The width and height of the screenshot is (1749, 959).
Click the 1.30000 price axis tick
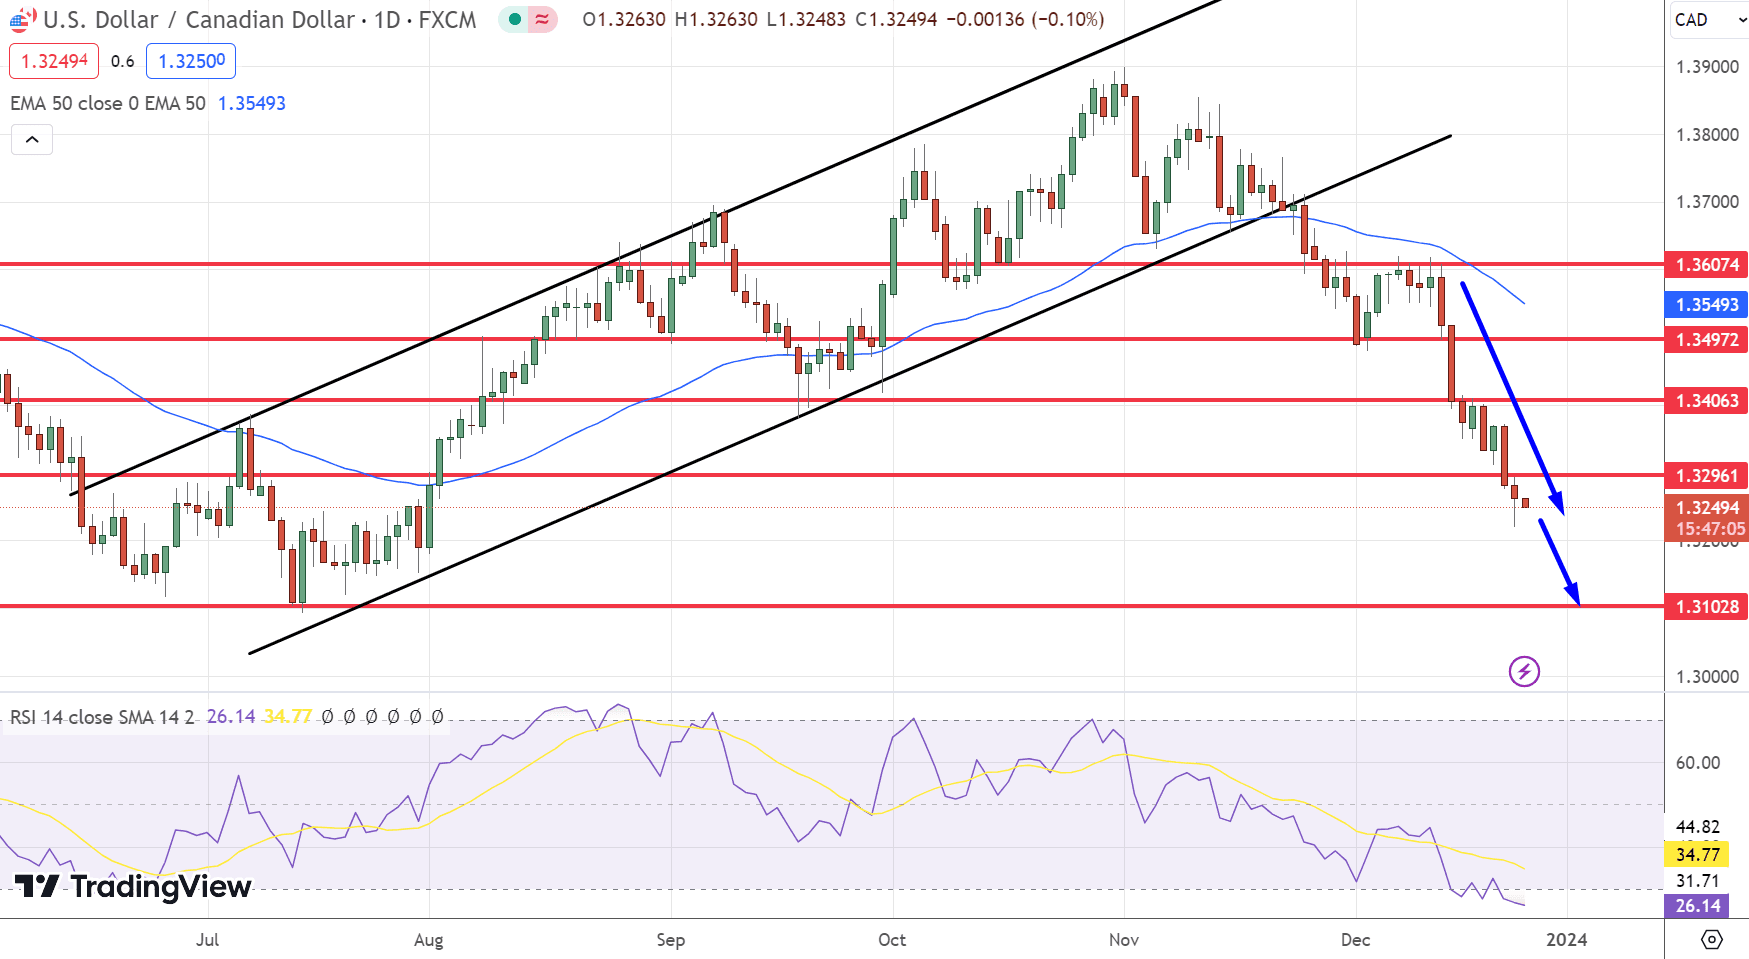pos(1707,677)
